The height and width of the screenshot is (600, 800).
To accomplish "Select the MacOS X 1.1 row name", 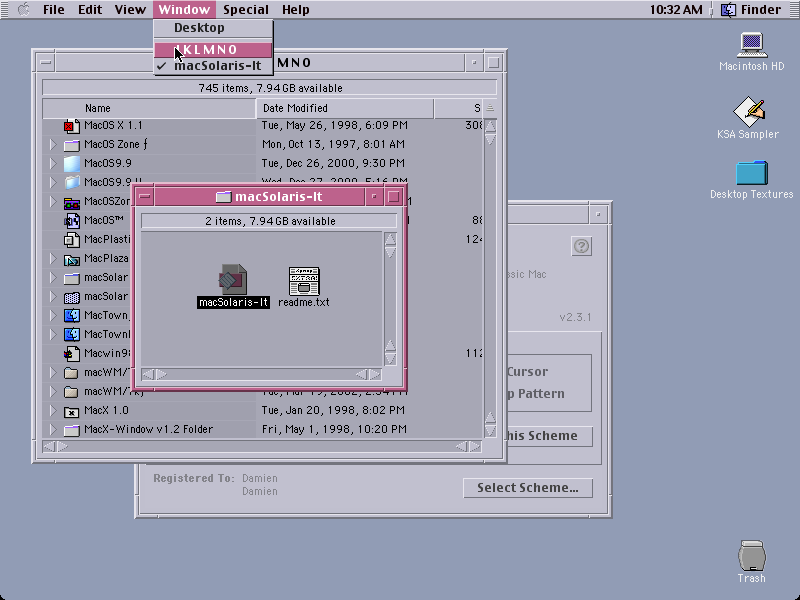I will (x=113, y=126).
